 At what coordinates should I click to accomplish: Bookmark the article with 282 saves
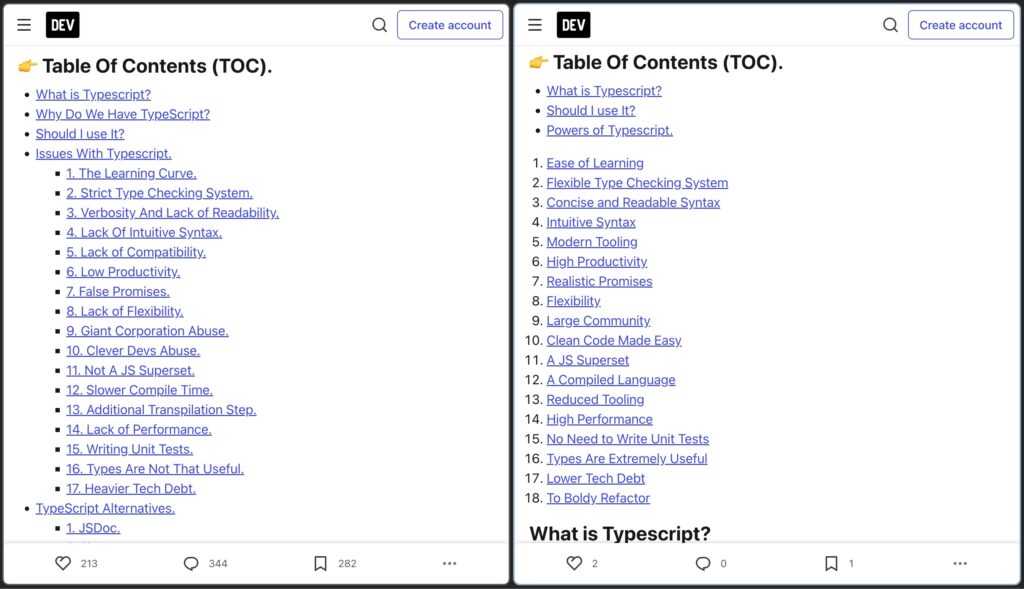click(320, 563)
